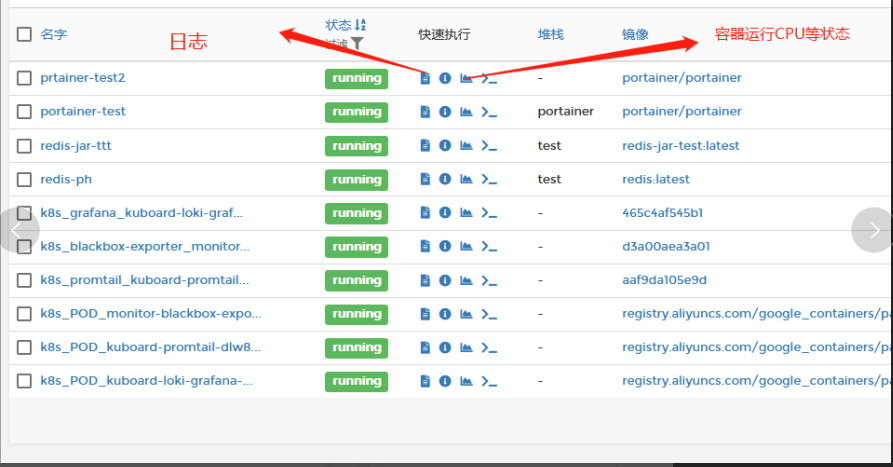Open logs icon for redis-jar-ttt
This screenshot has width=893, height=467.
pos(425,145)
